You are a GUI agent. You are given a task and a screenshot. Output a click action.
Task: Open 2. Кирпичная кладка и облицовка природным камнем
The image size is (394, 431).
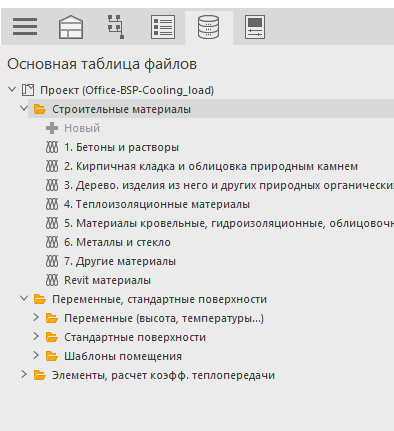[x=211, y=166]
